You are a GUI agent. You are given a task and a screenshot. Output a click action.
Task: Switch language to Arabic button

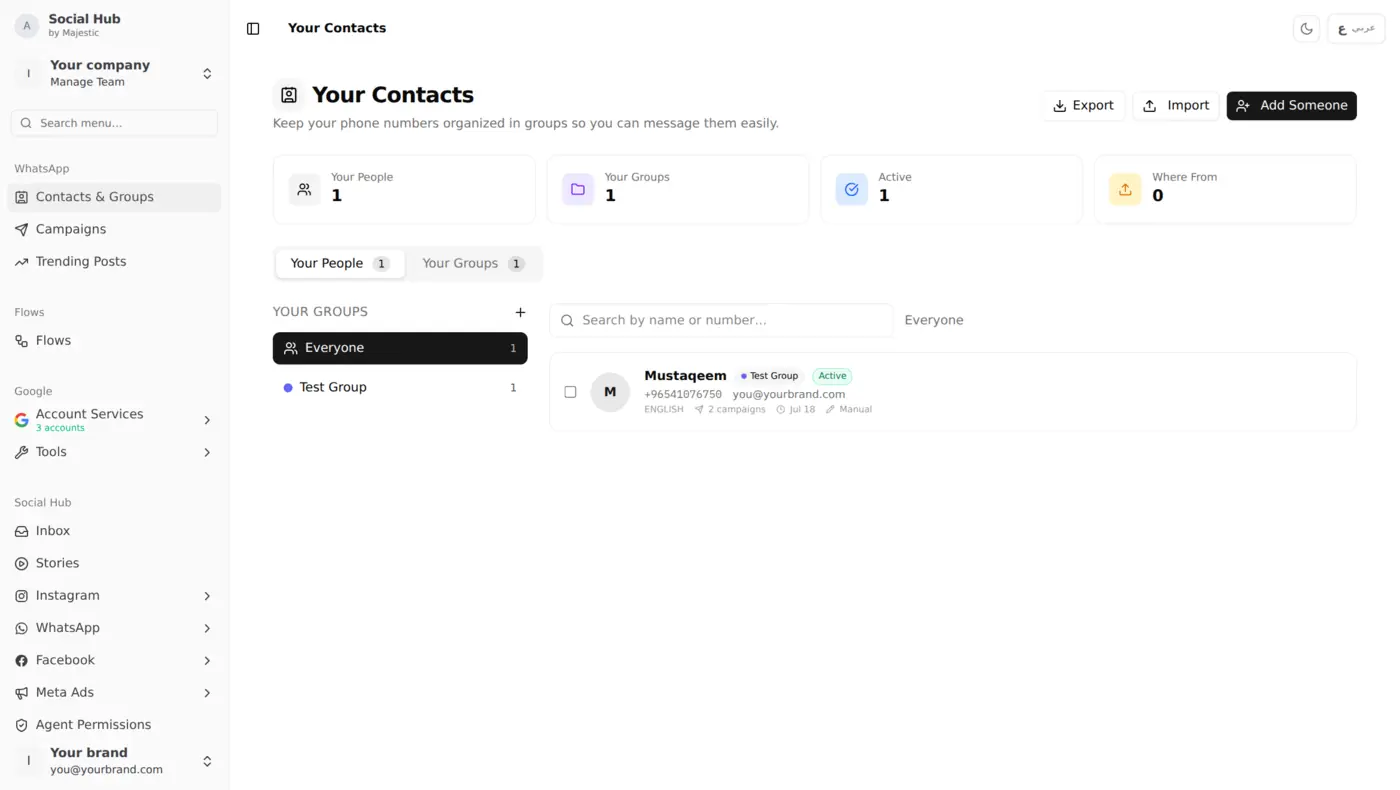(x=1356, y=29)
